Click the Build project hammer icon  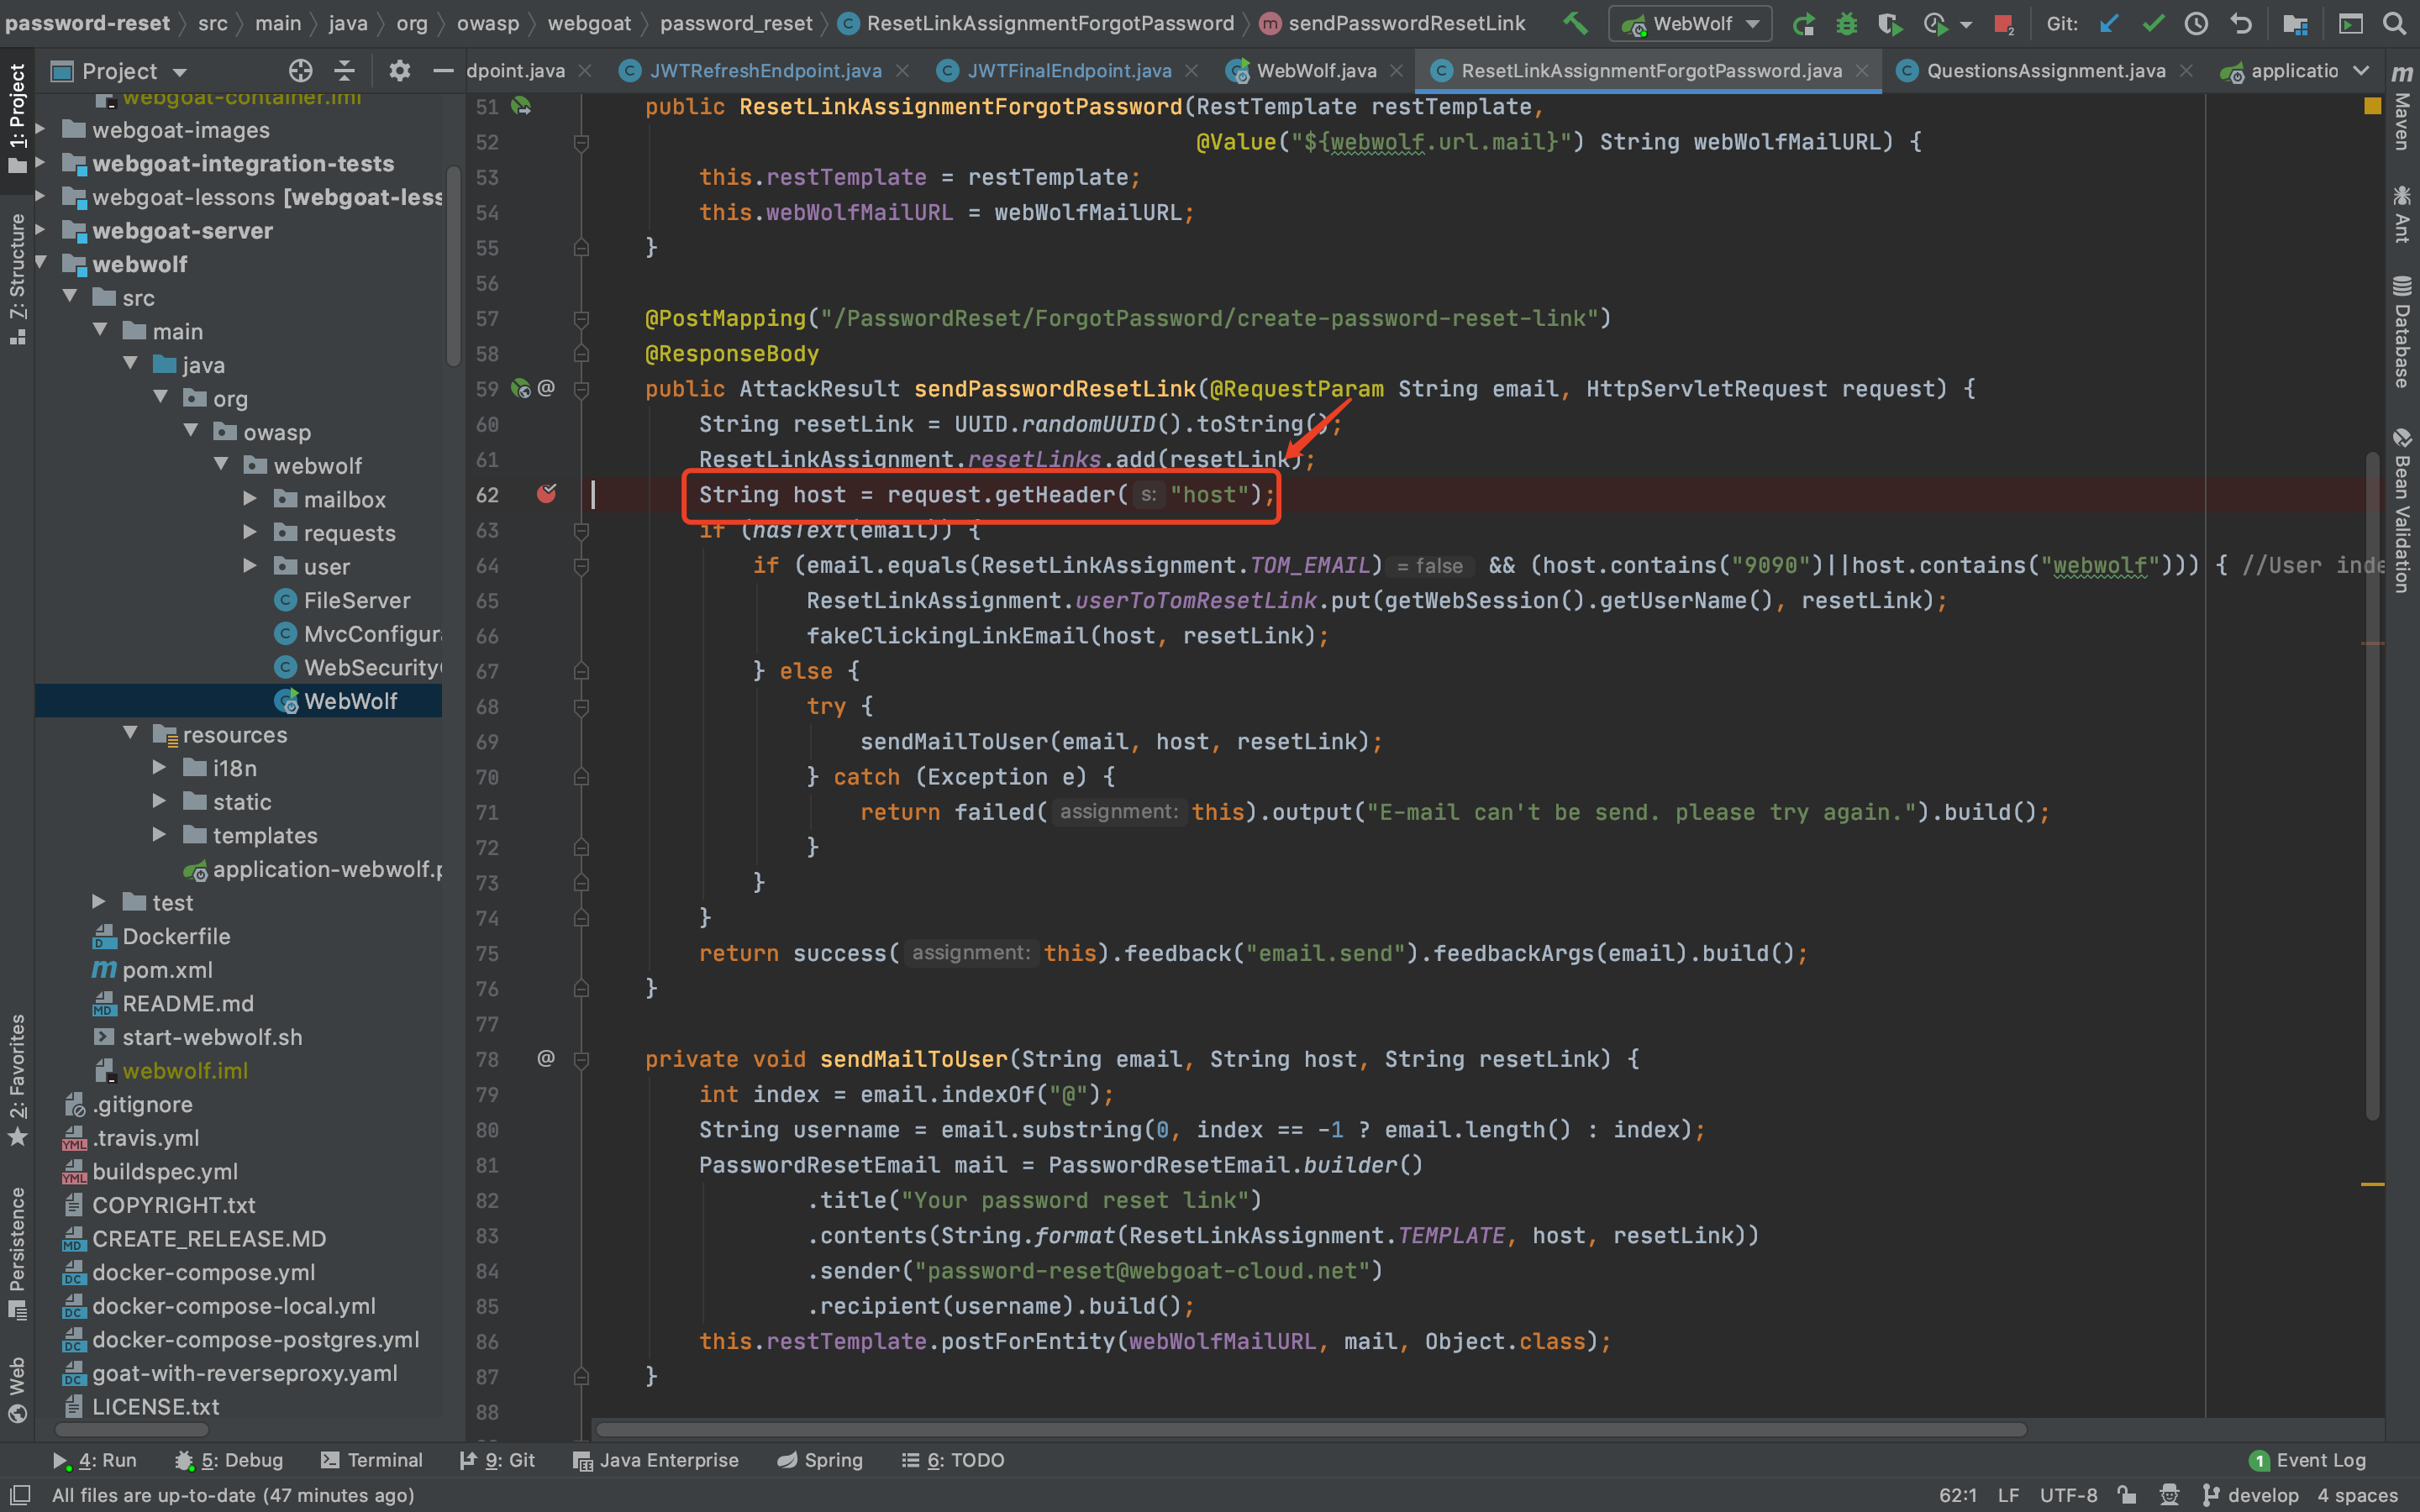pyautogui.click(x=1575, y=23)
